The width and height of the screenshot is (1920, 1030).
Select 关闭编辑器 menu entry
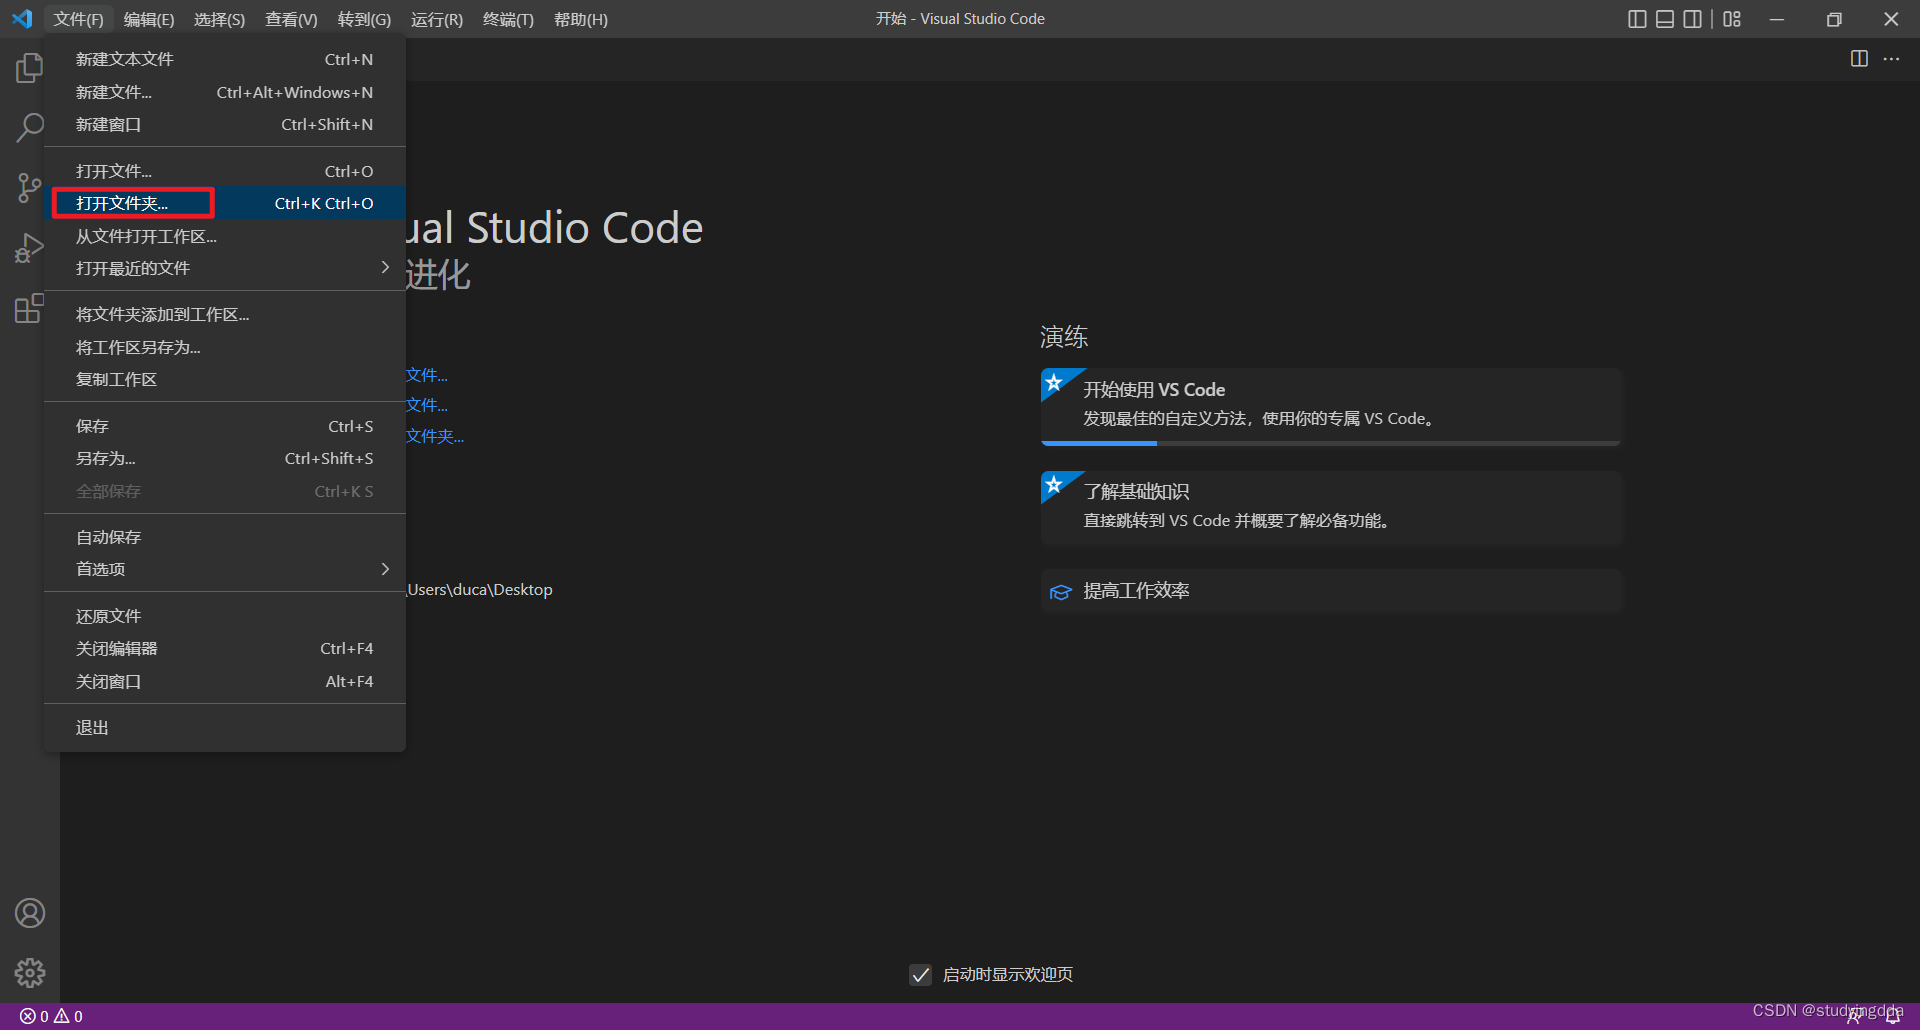coord(225,648)
